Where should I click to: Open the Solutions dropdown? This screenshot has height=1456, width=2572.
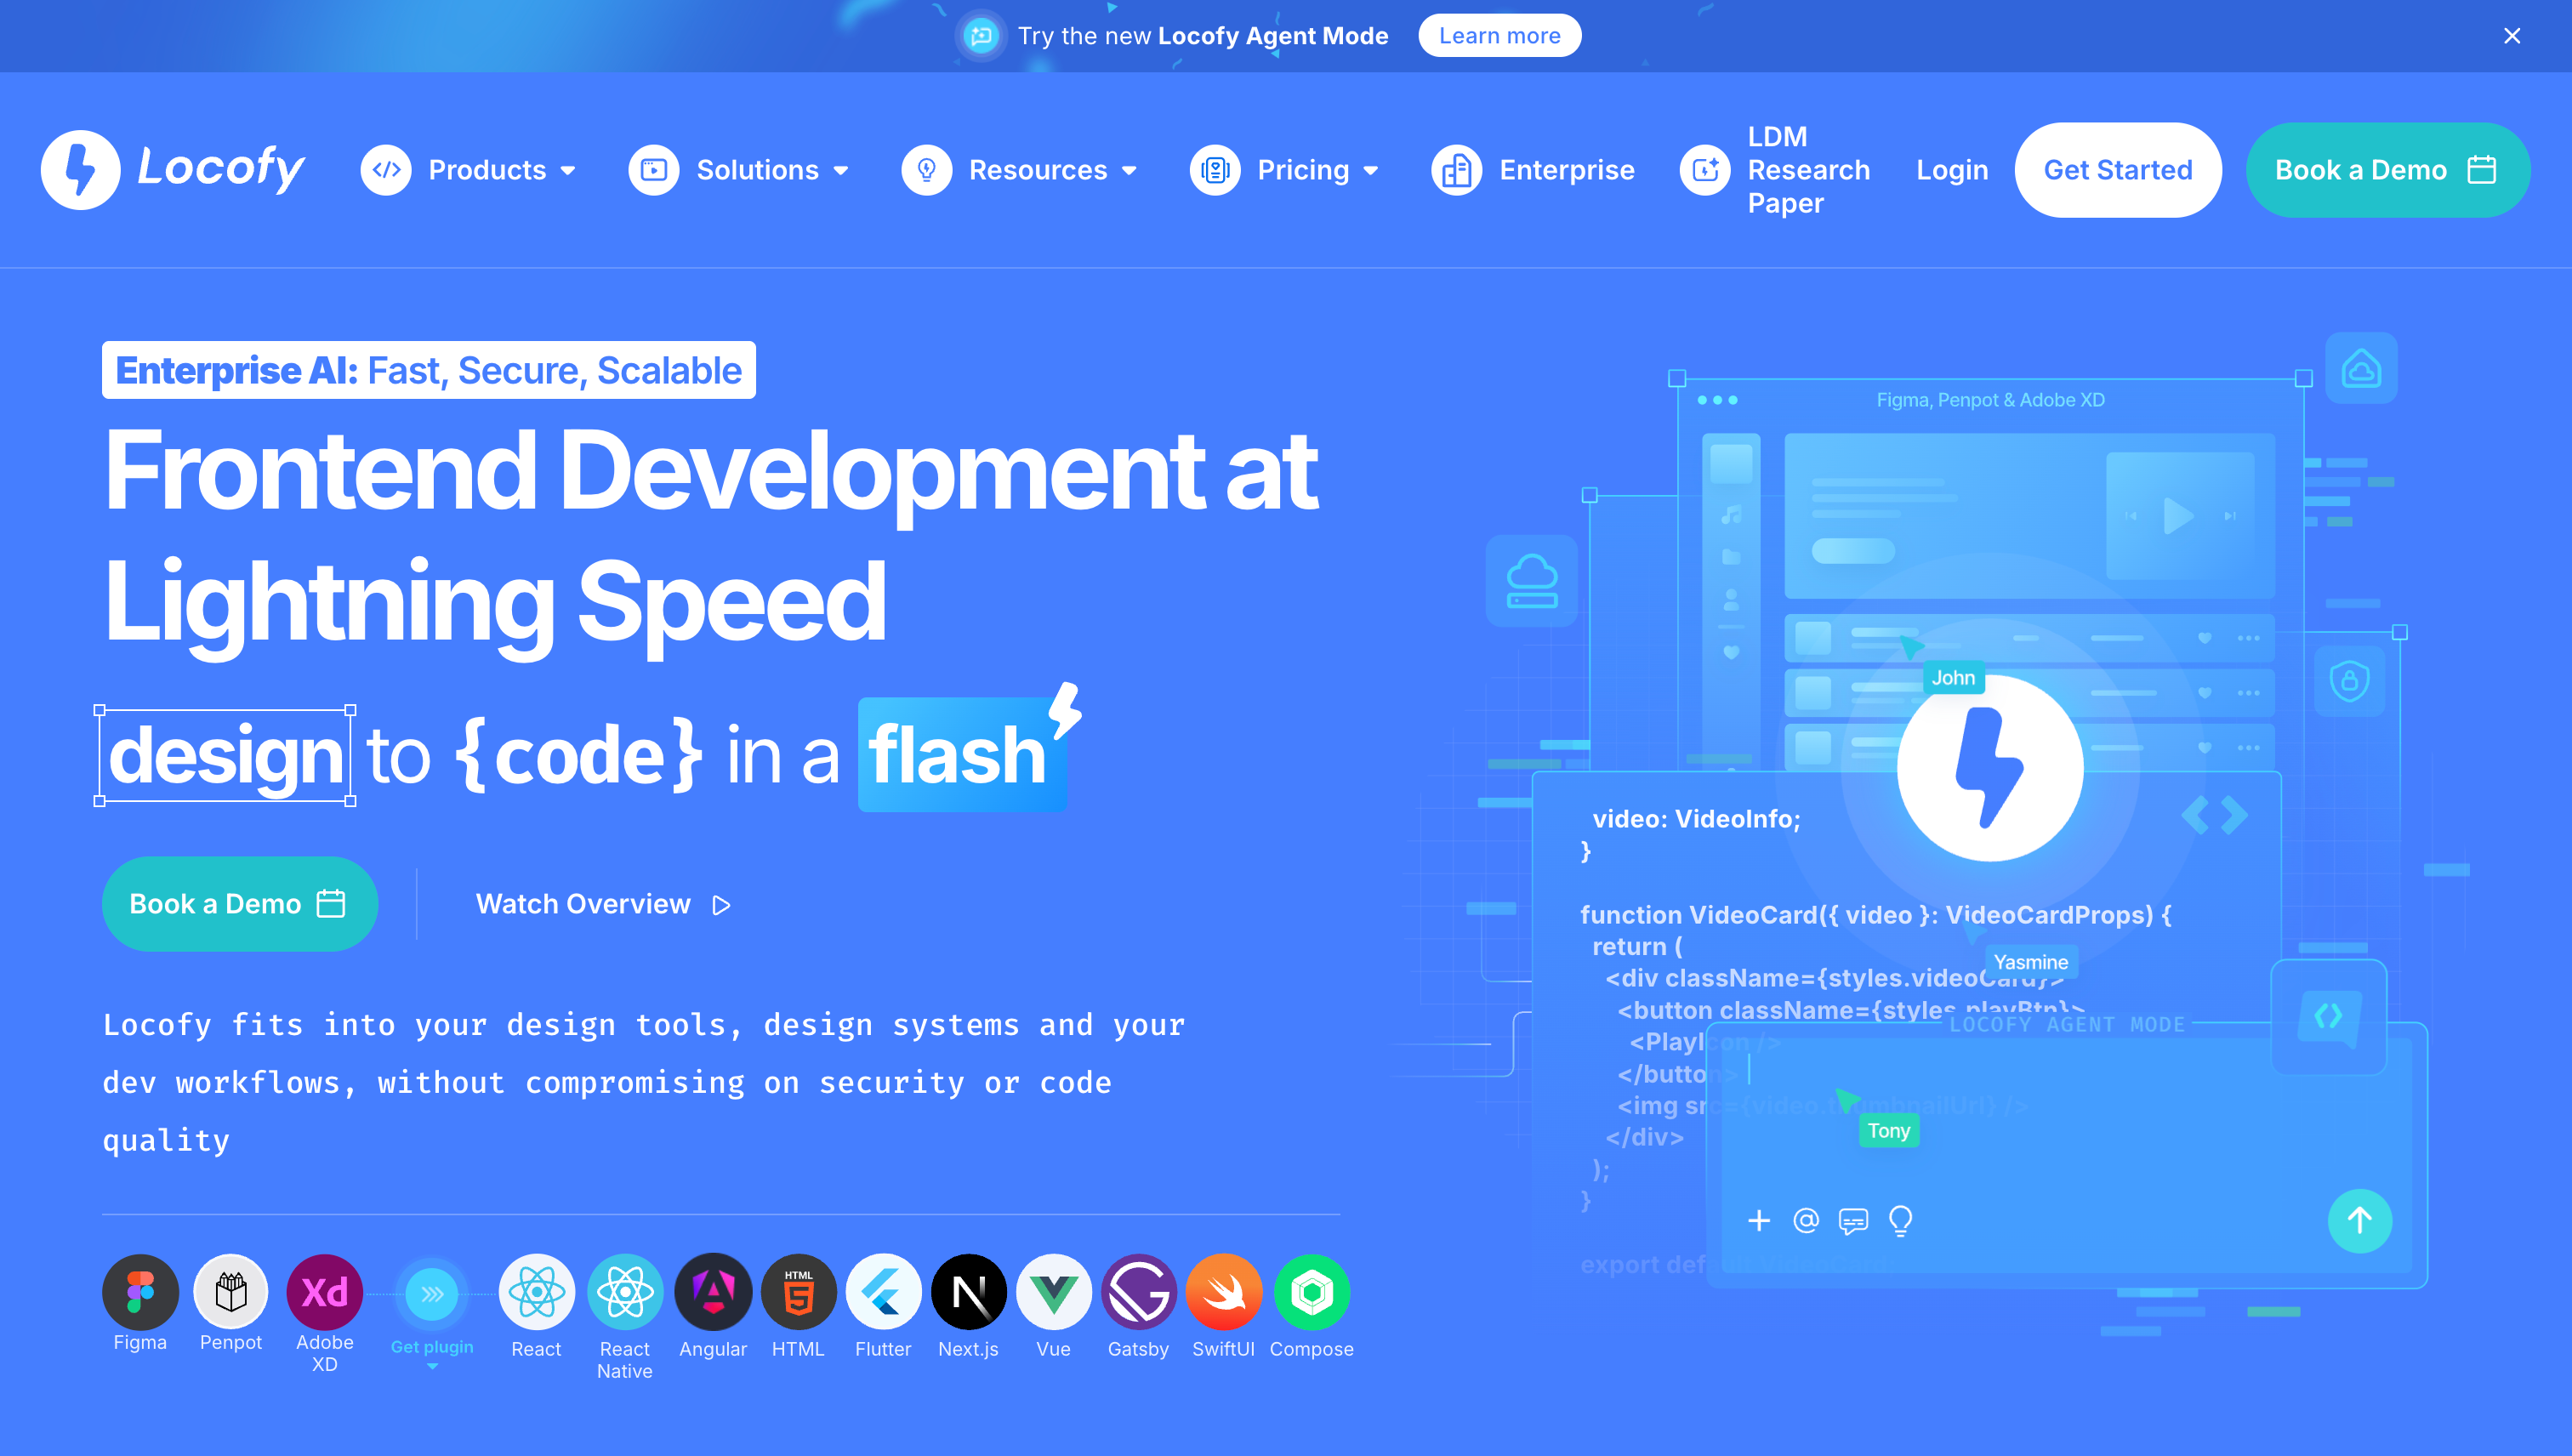[757, 170]
